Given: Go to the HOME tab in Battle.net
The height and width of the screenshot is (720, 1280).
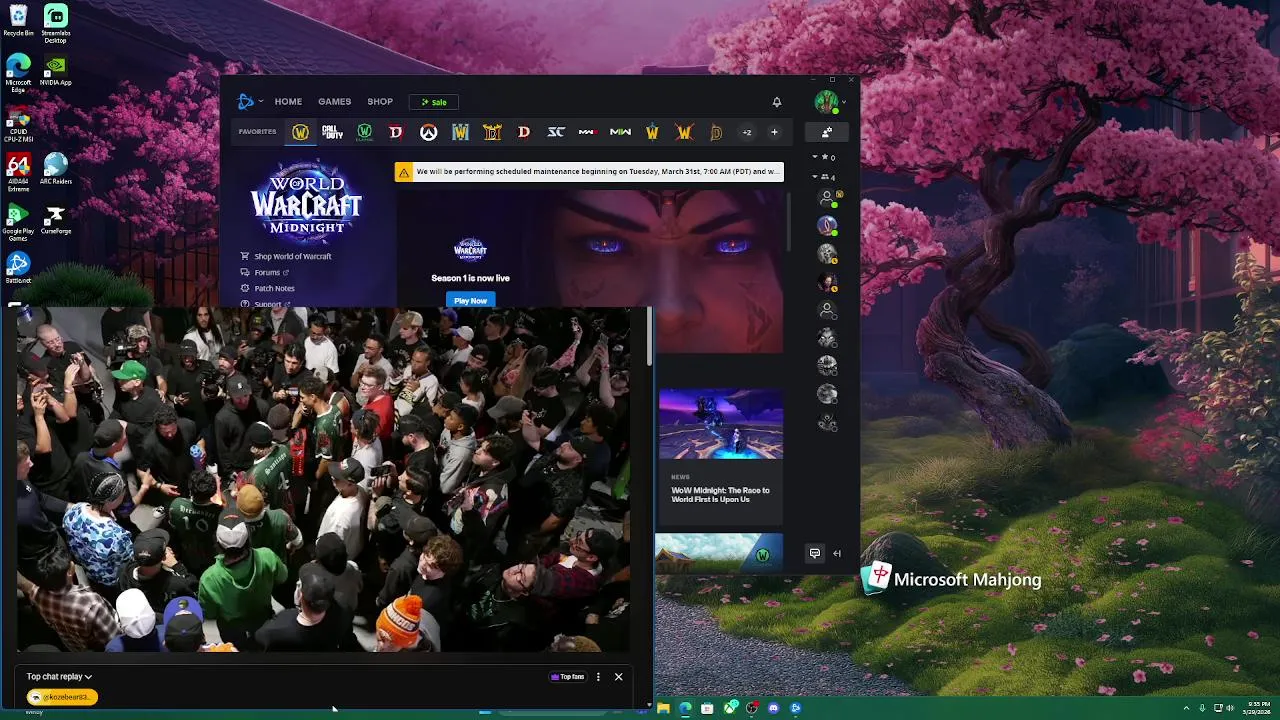Looking at the screenshot, I should (288, 102).
